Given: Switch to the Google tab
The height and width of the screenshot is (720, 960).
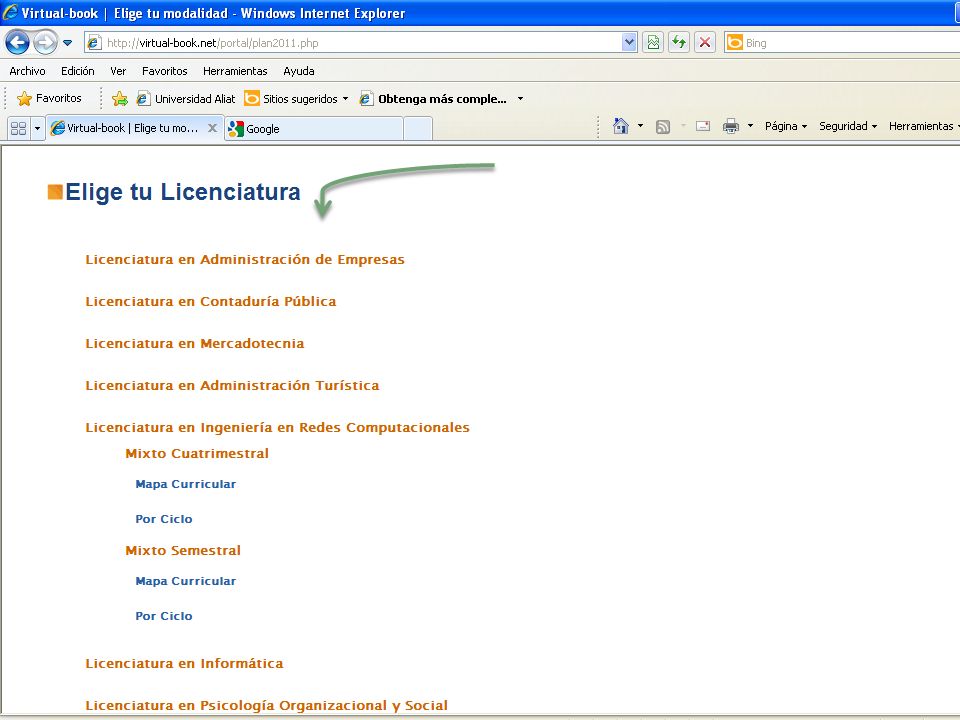Looking at the screenshot, I should (313, 129).
